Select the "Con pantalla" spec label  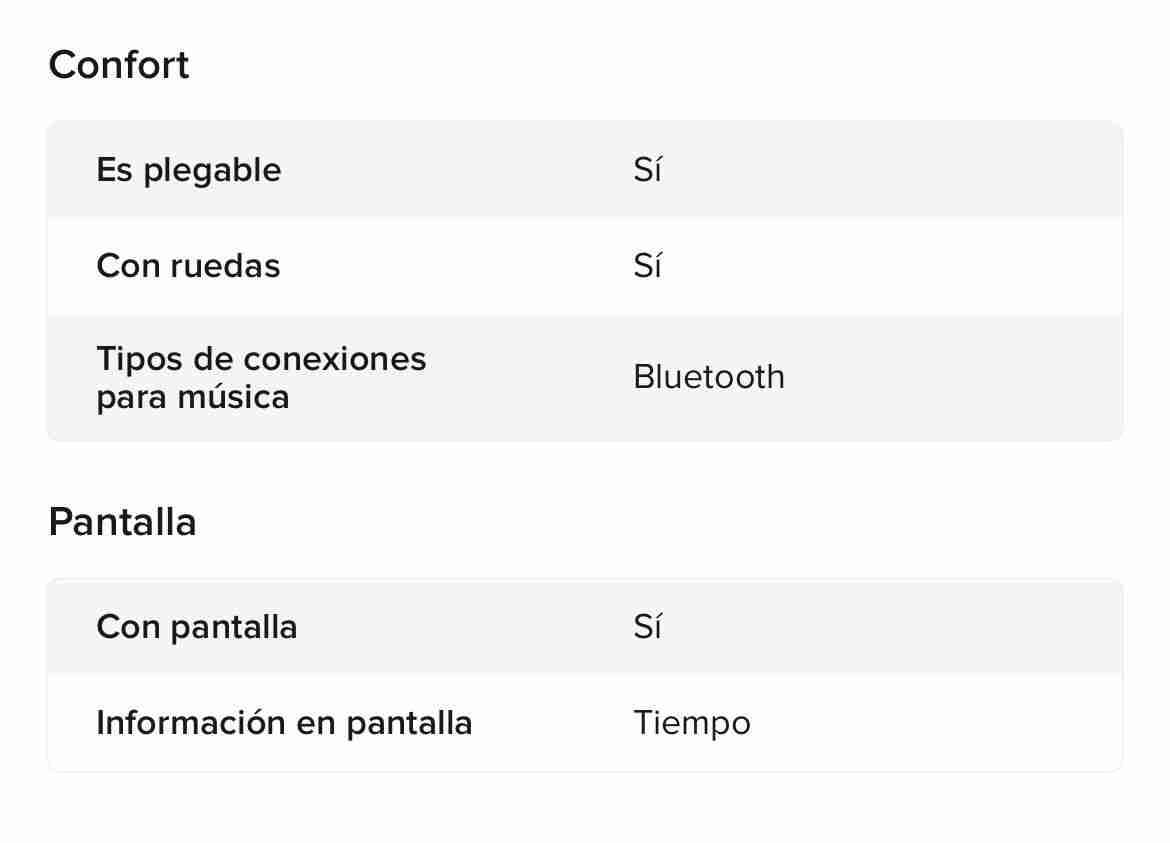(196, 627)
